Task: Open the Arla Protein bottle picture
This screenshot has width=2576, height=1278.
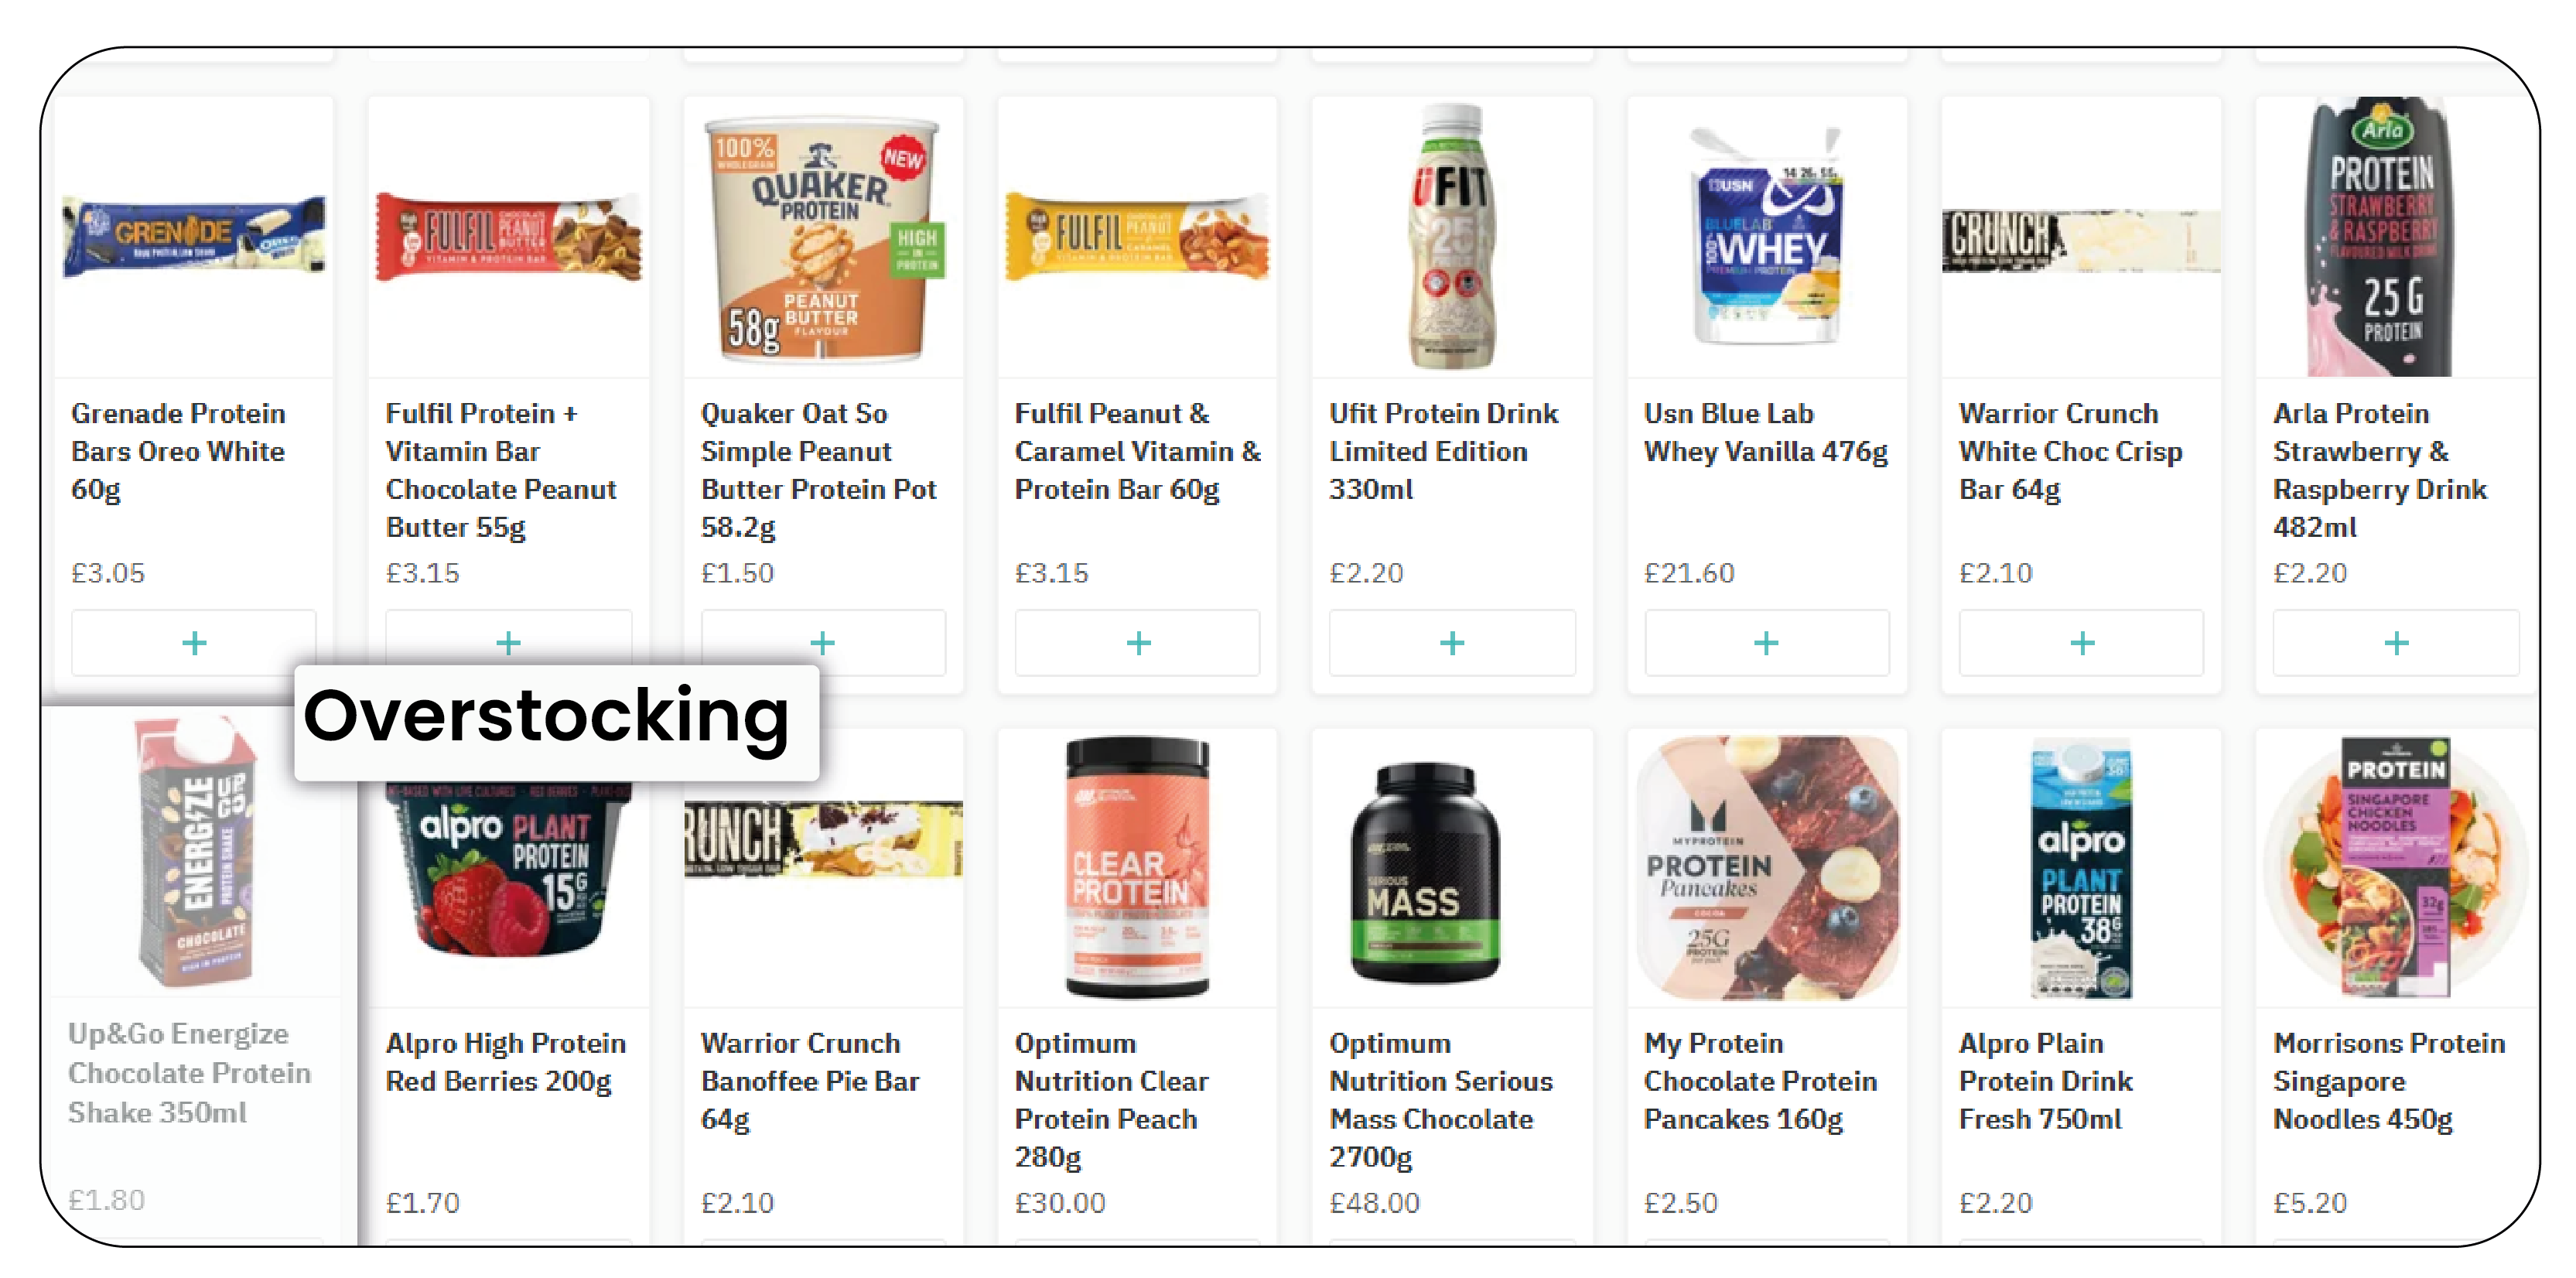Action: (2380, 238)
